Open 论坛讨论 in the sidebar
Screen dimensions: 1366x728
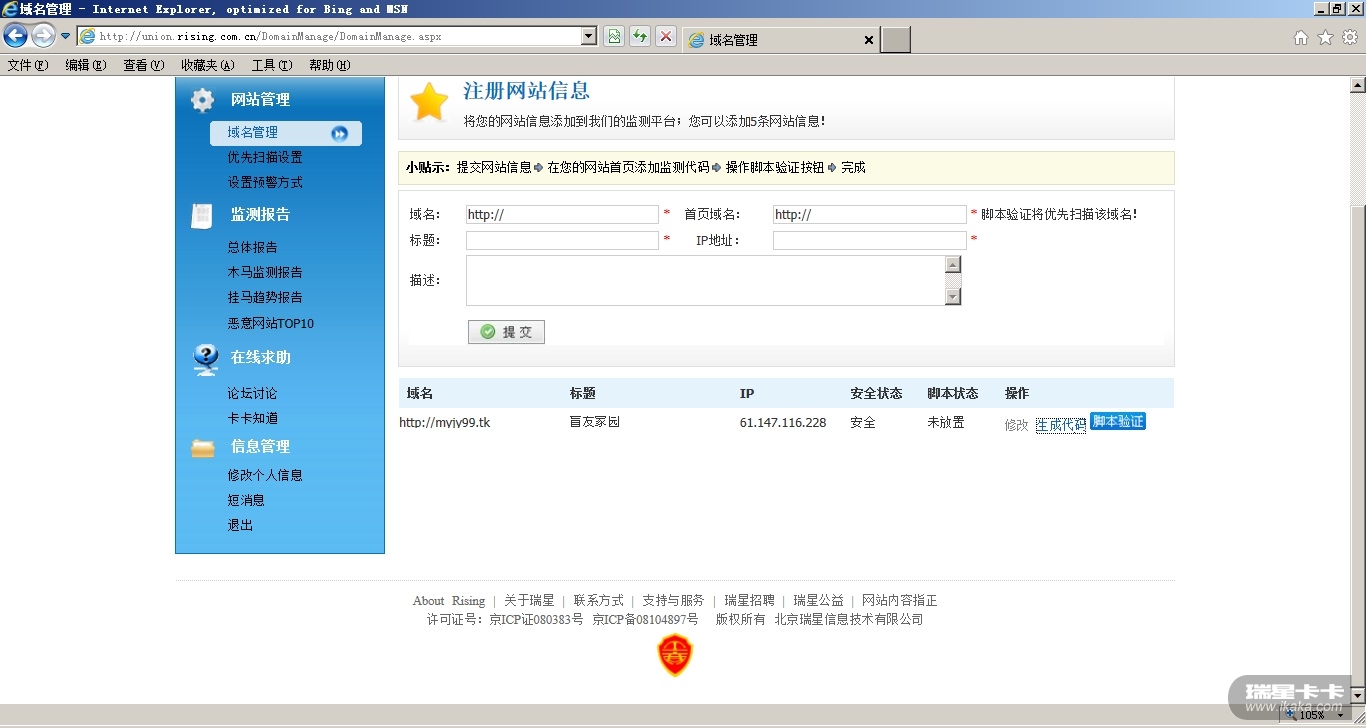pos(252,393)
